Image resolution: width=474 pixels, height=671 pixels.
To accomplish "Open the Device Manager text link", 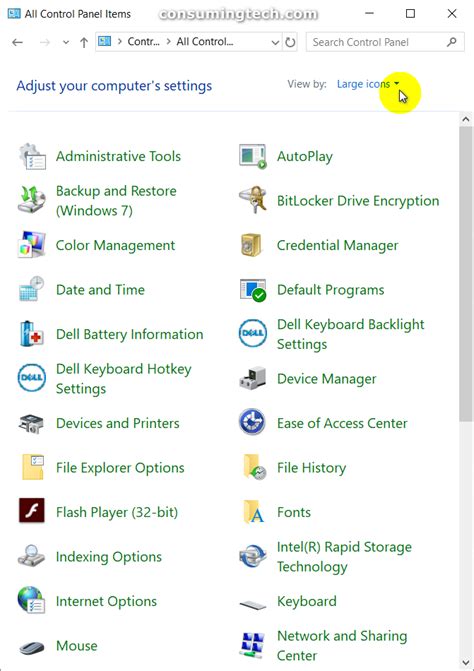I will tap(327, 379).
